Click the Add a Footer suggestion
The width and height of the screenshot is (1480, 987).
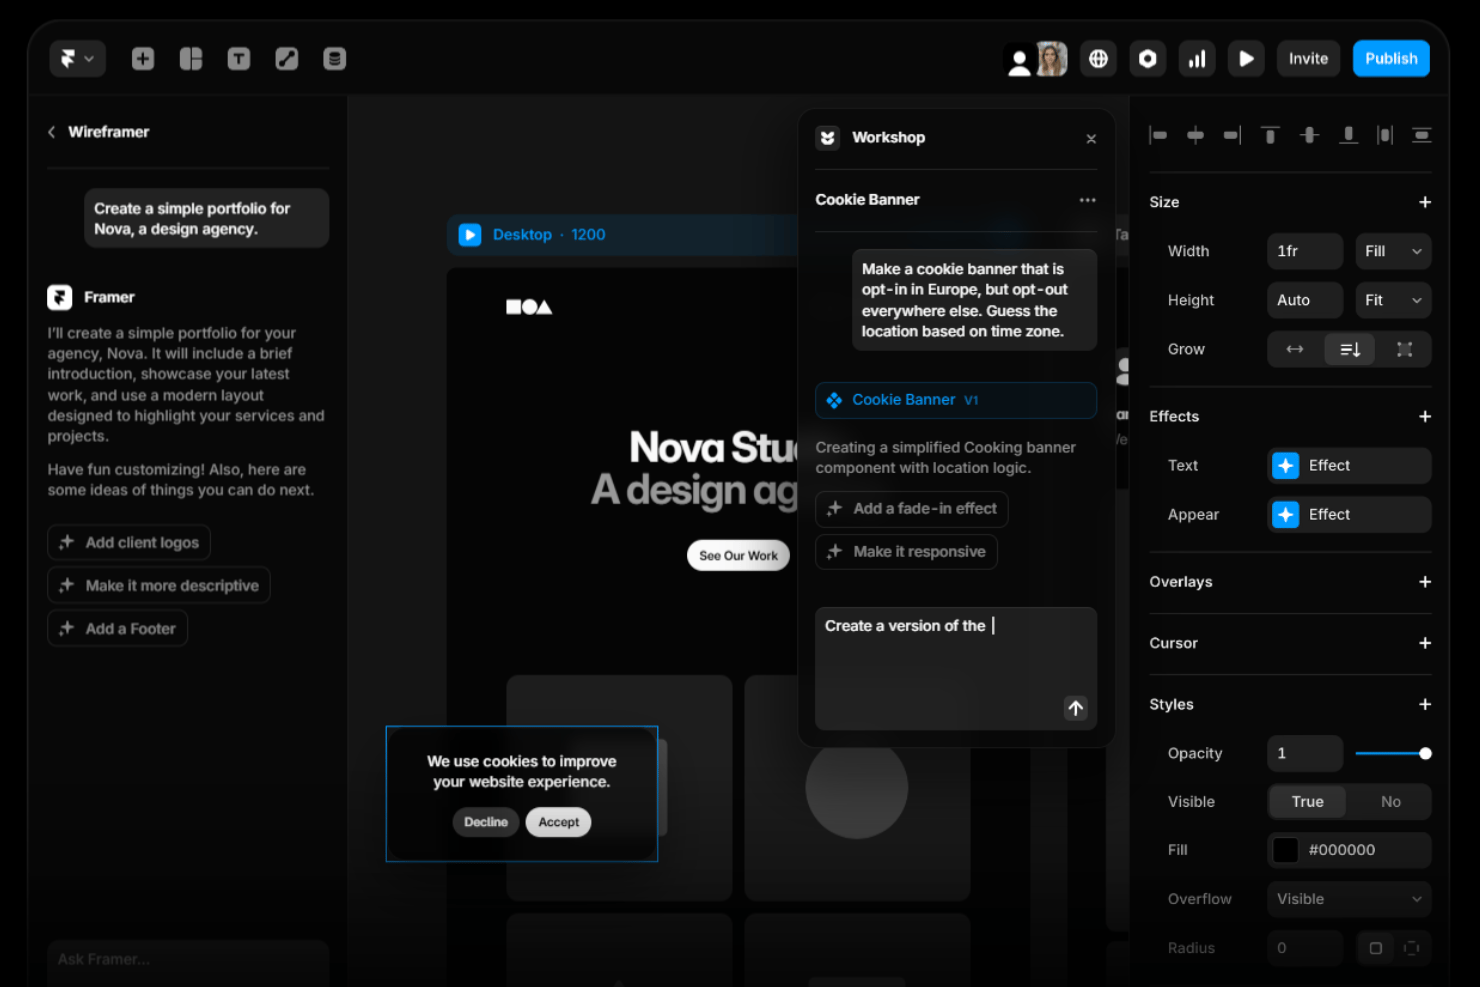point(118,628)
